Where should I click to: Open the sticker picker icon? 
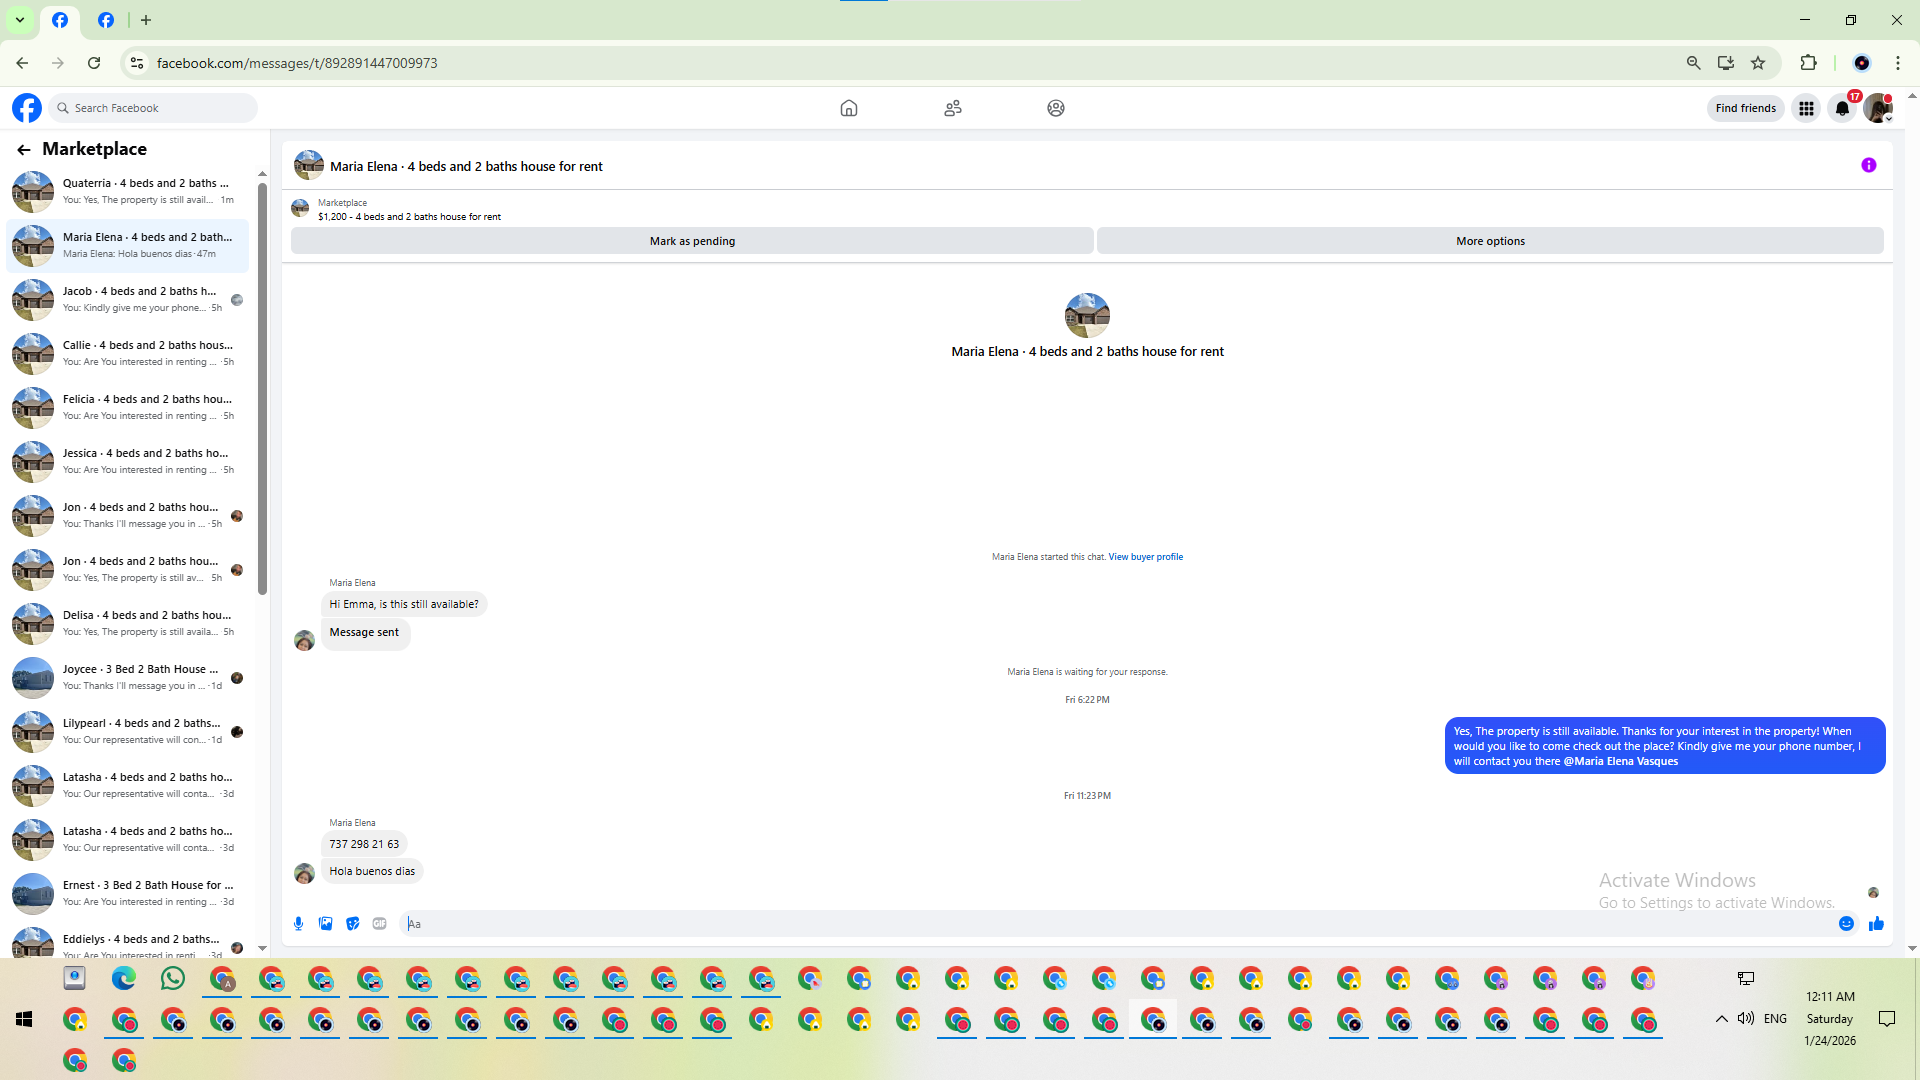352,924
